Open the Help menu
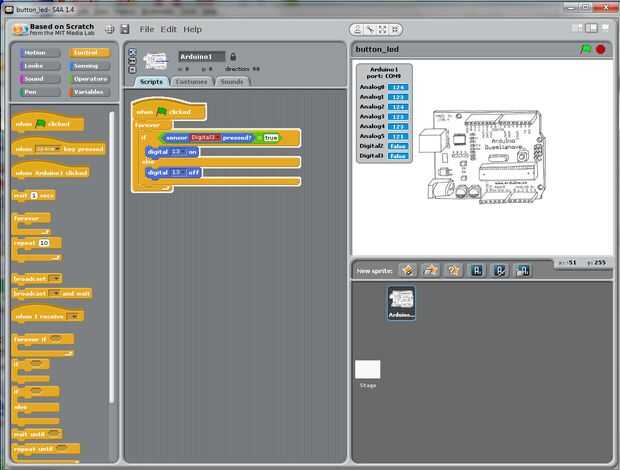This screenshot has width=620, height=470. (193, 29)
